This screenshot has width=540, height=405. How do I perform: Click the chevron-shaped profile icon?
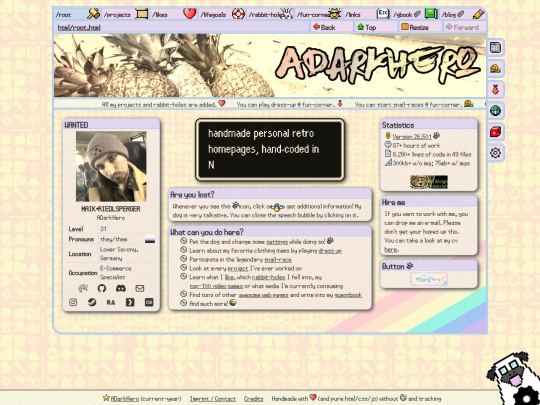point(130,302)
